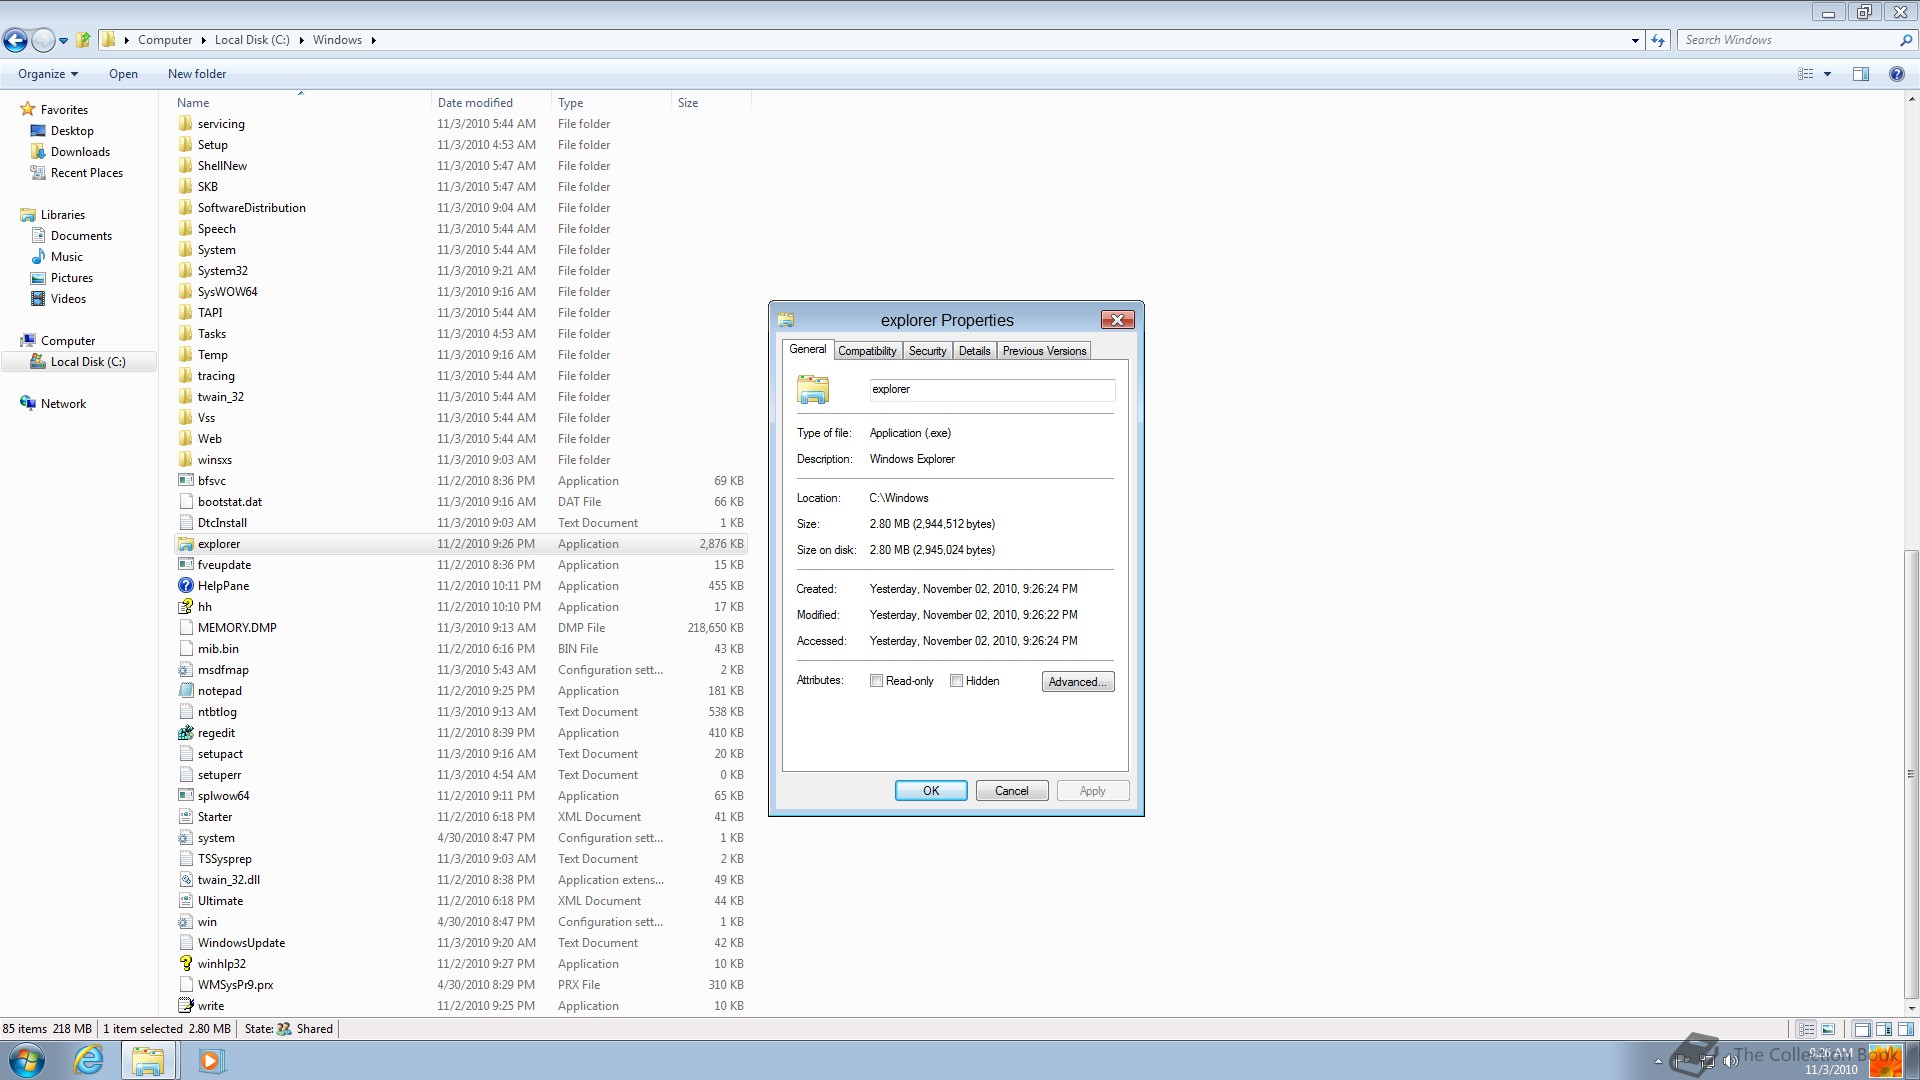Click the Start orb button
The width and height of the screenshot is (1920, 1080).
(x=27, y=1060)
